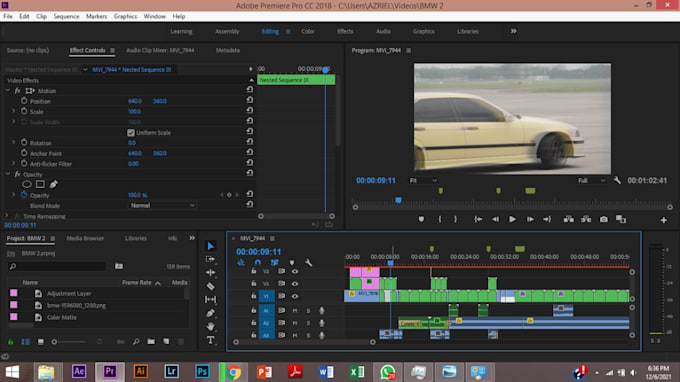680x382 pixels.
Task: Click Mark Out bracket button
Action: [455, 219]
